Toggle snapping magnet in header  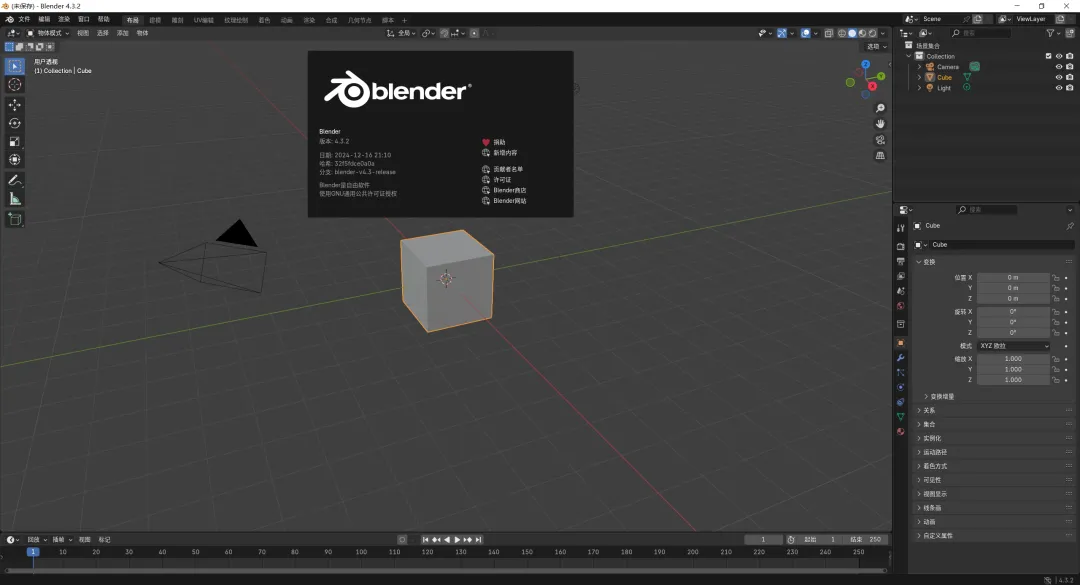coord(444,33)
